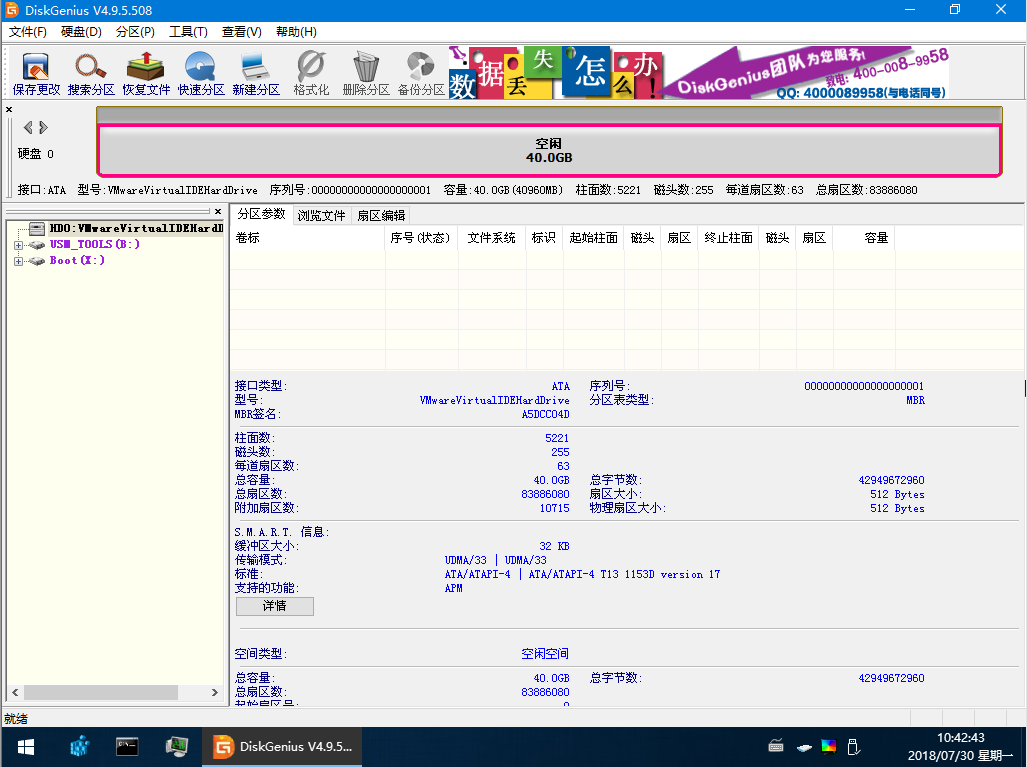
Task: Click the 附加扇区数 value 10715
Action: coord(555,508)
